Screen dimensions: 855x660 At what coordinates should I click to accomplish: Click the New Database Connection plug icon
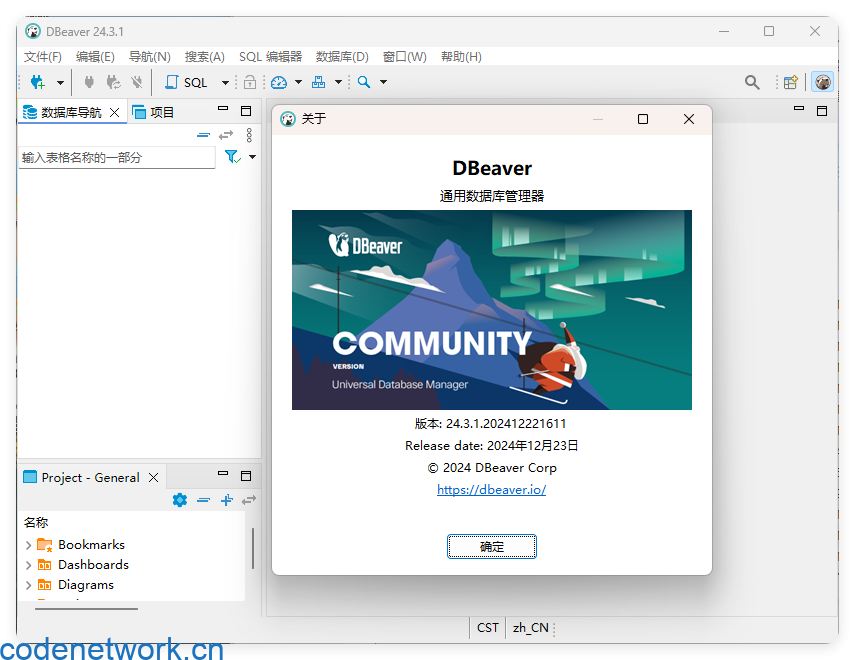pyautogui.click(x=38, y=82)
